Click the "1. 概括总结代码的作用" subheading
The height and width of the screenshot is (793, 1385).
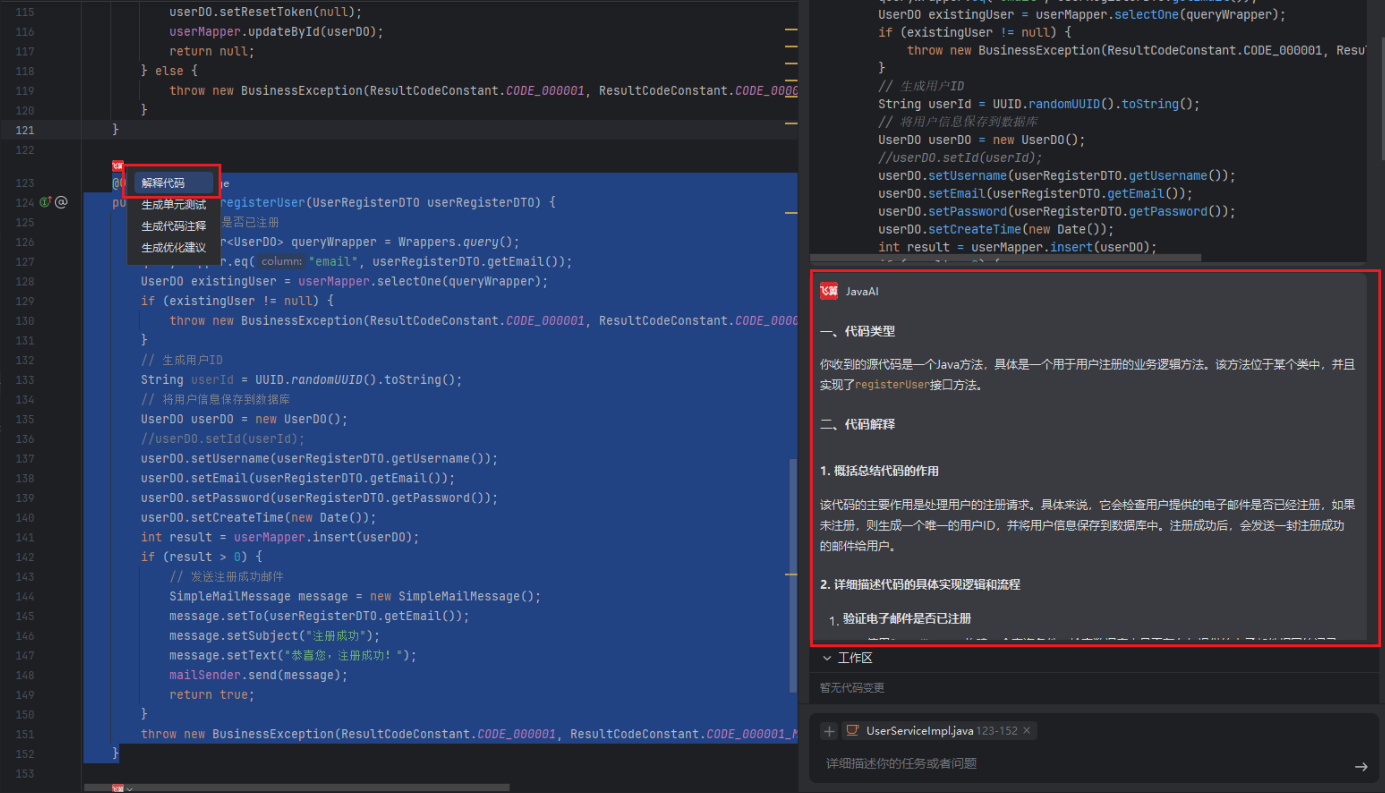(879, 471)
